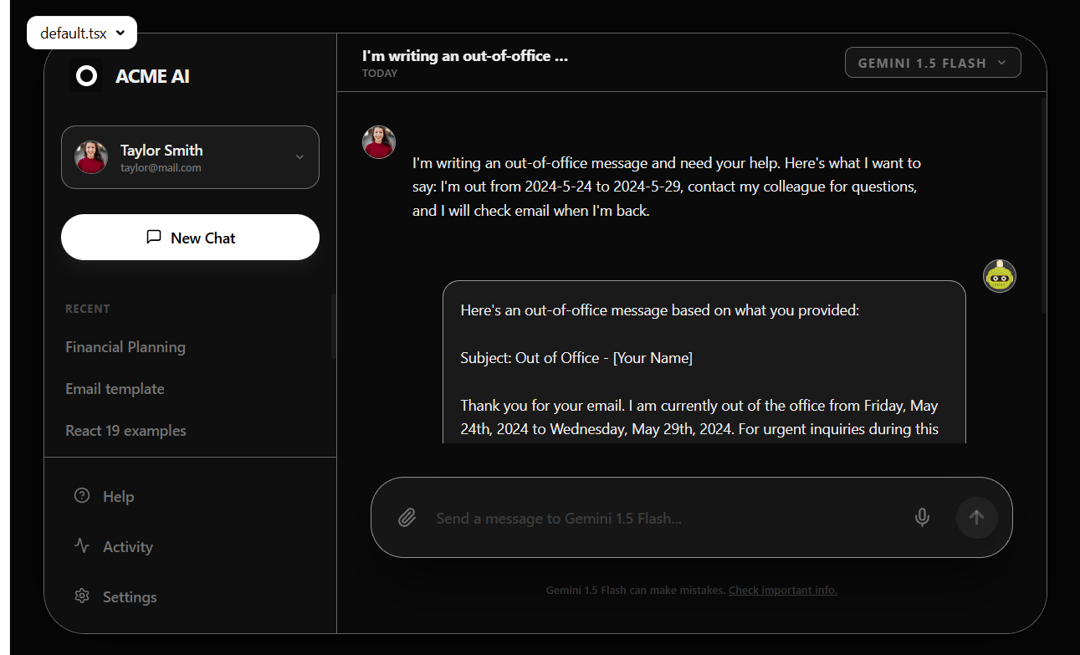Click the sidebar recent list scrollbar
Image resolution: width=1080 pixels, height=655 pixels.
click(x=333, y=327)
